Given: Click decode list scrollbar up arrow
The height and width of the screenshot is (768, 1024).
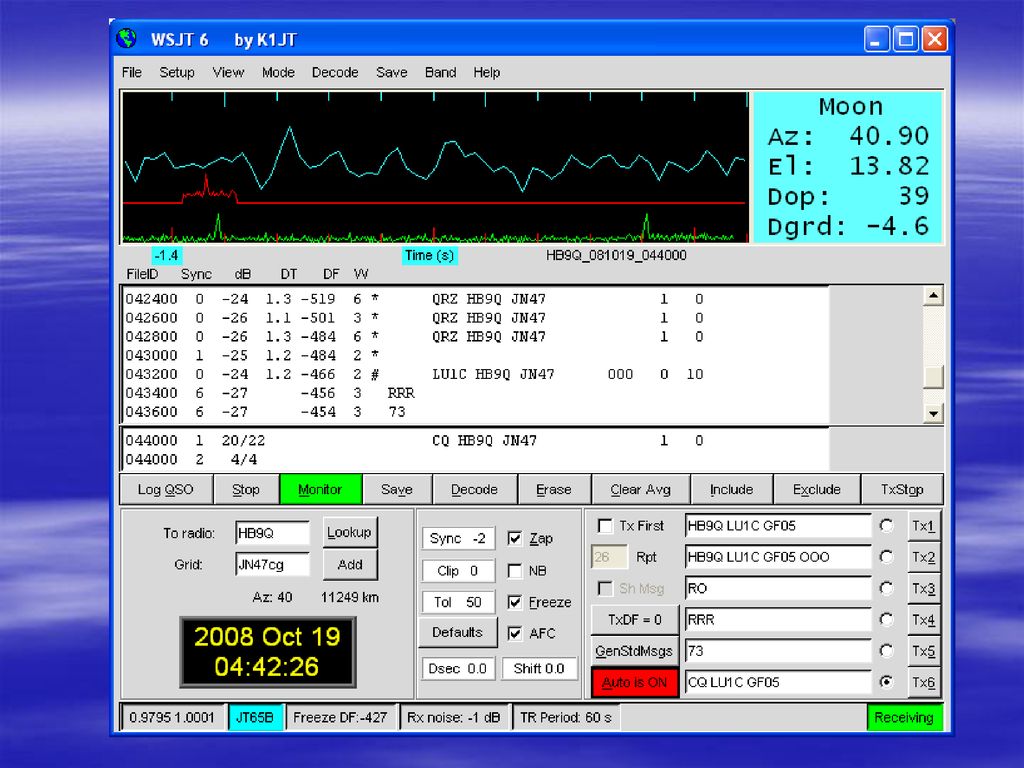Looking at the screenshot, I should [933, 296].
